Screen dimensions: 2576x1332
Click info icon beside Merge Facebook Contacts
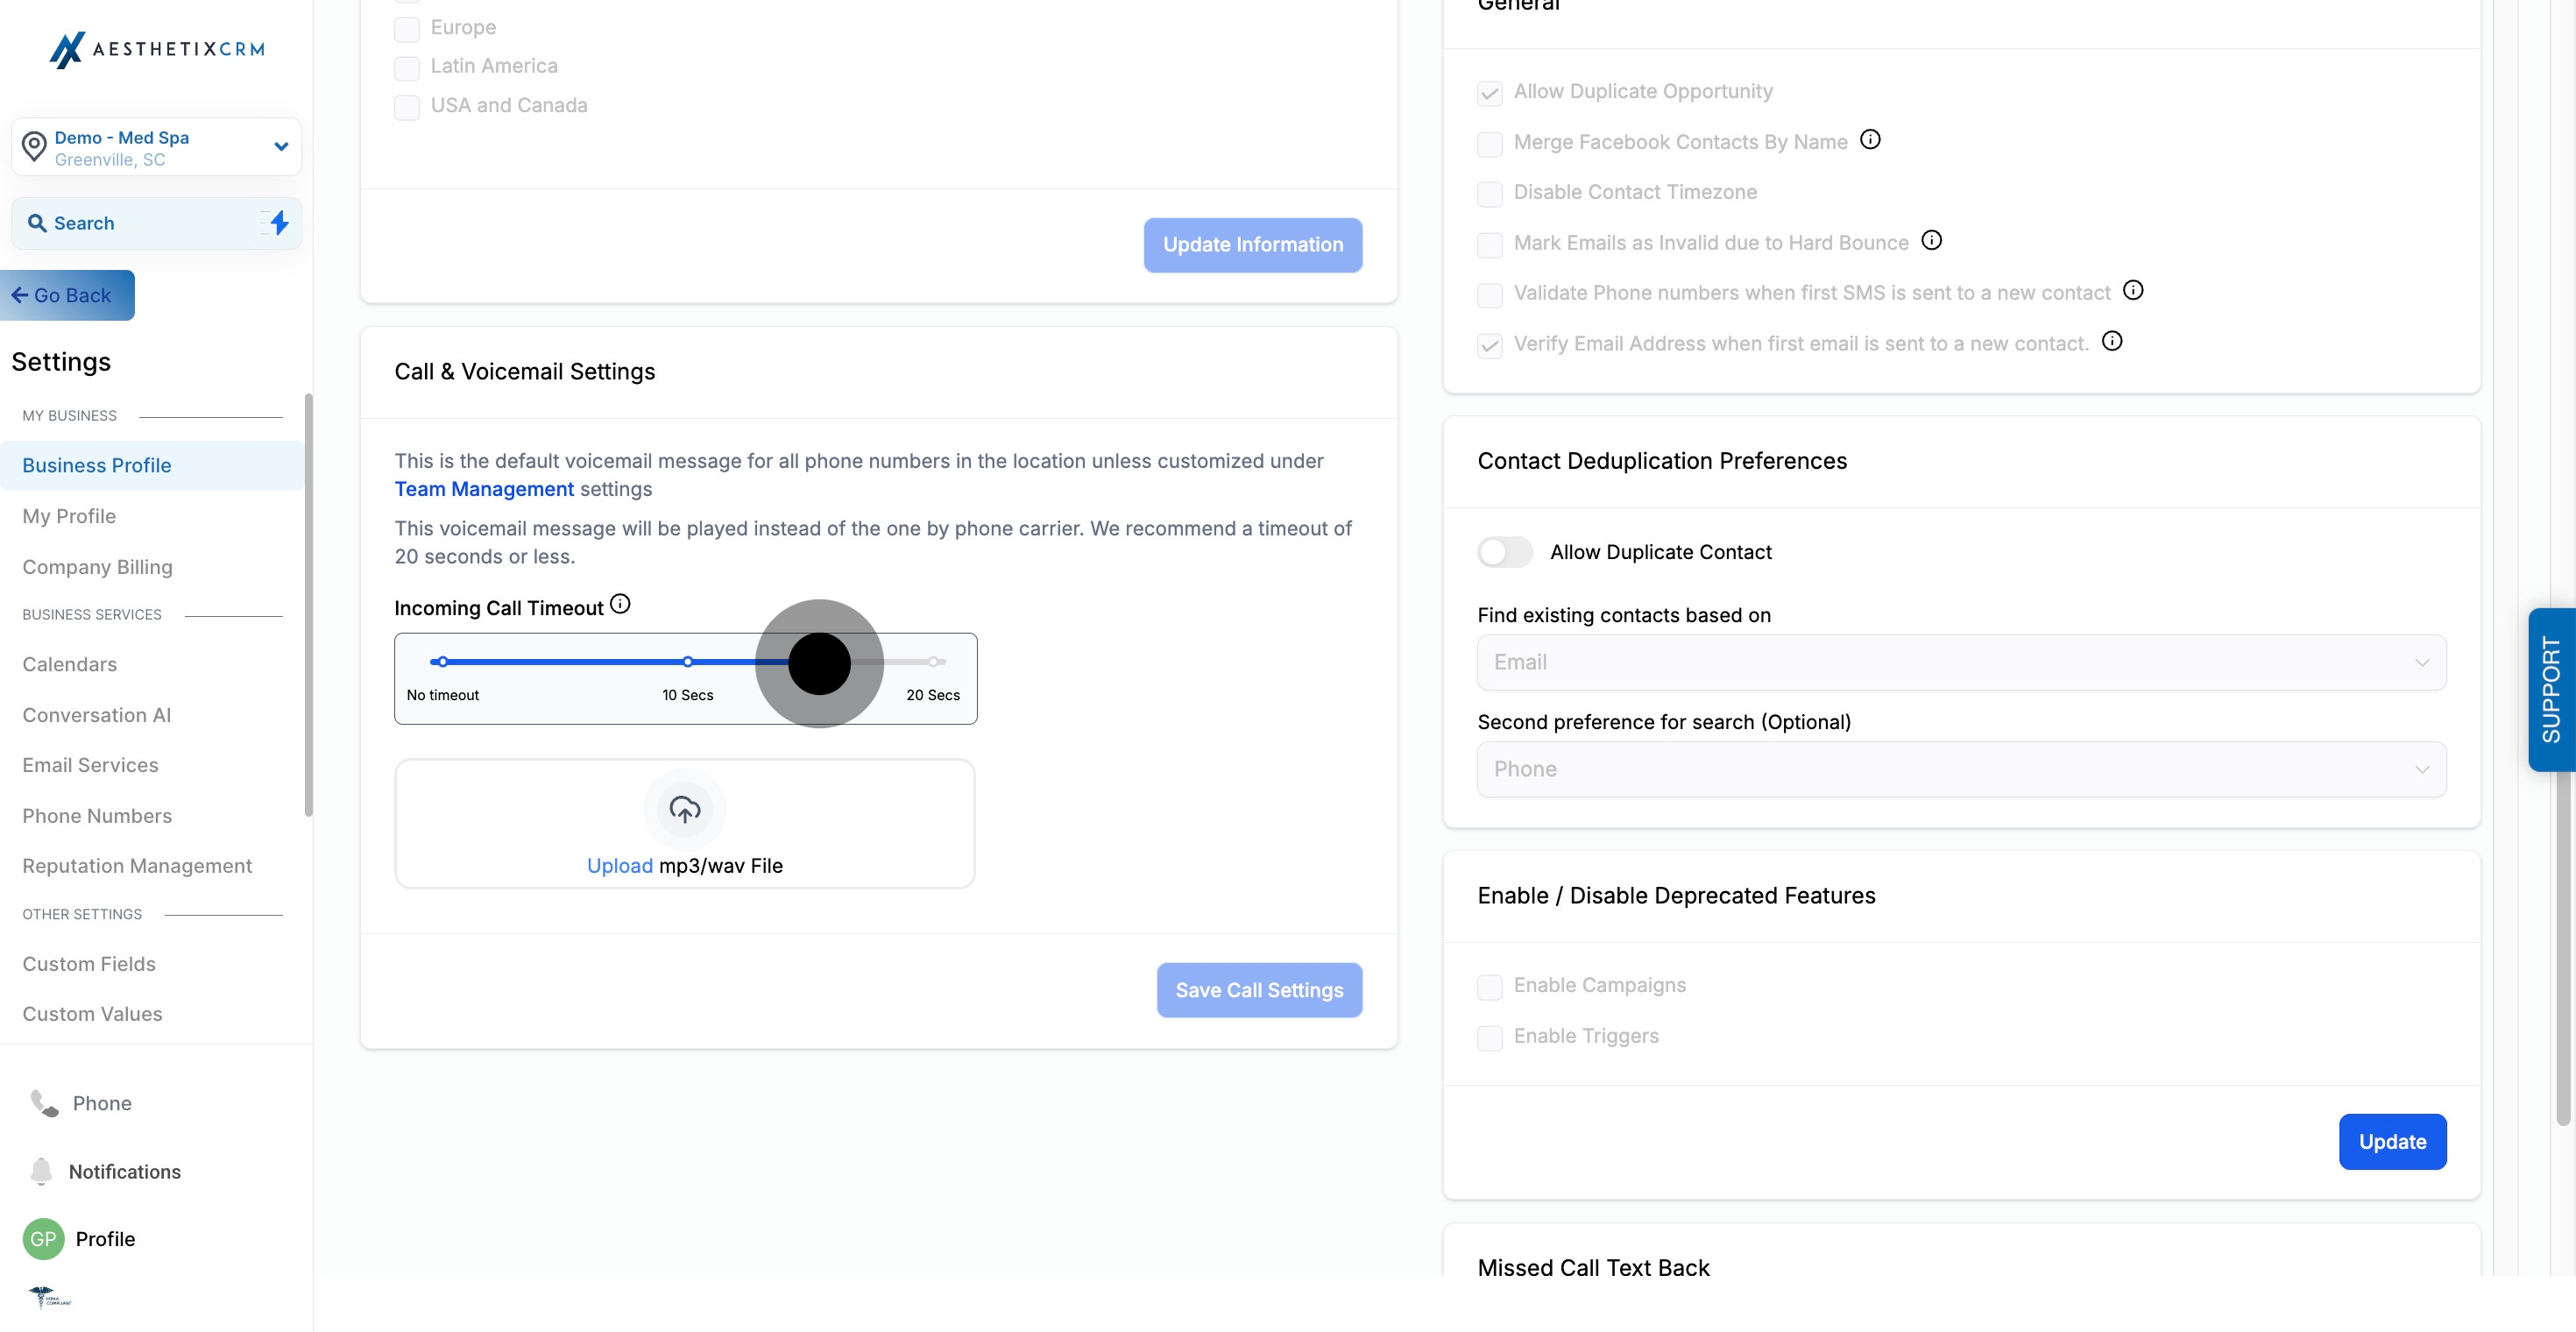pyautogui.click(x=1869, y=140)
